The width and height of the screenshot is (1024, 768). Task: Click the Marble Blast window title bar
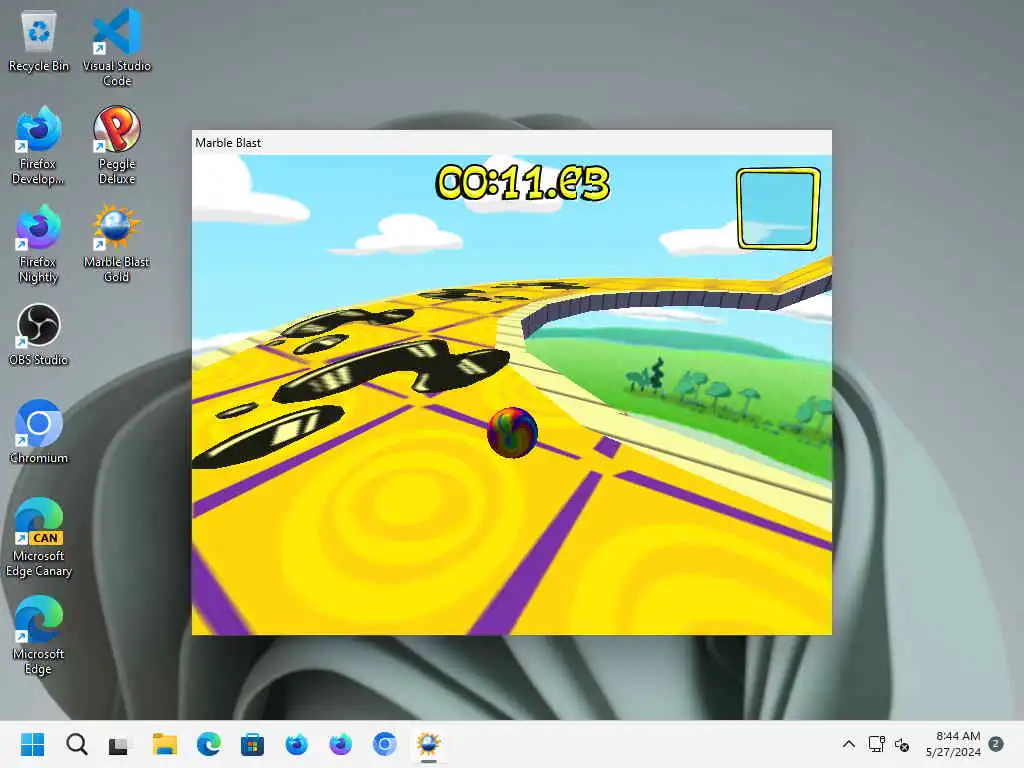pyautogui.click(x=511, y=142)
